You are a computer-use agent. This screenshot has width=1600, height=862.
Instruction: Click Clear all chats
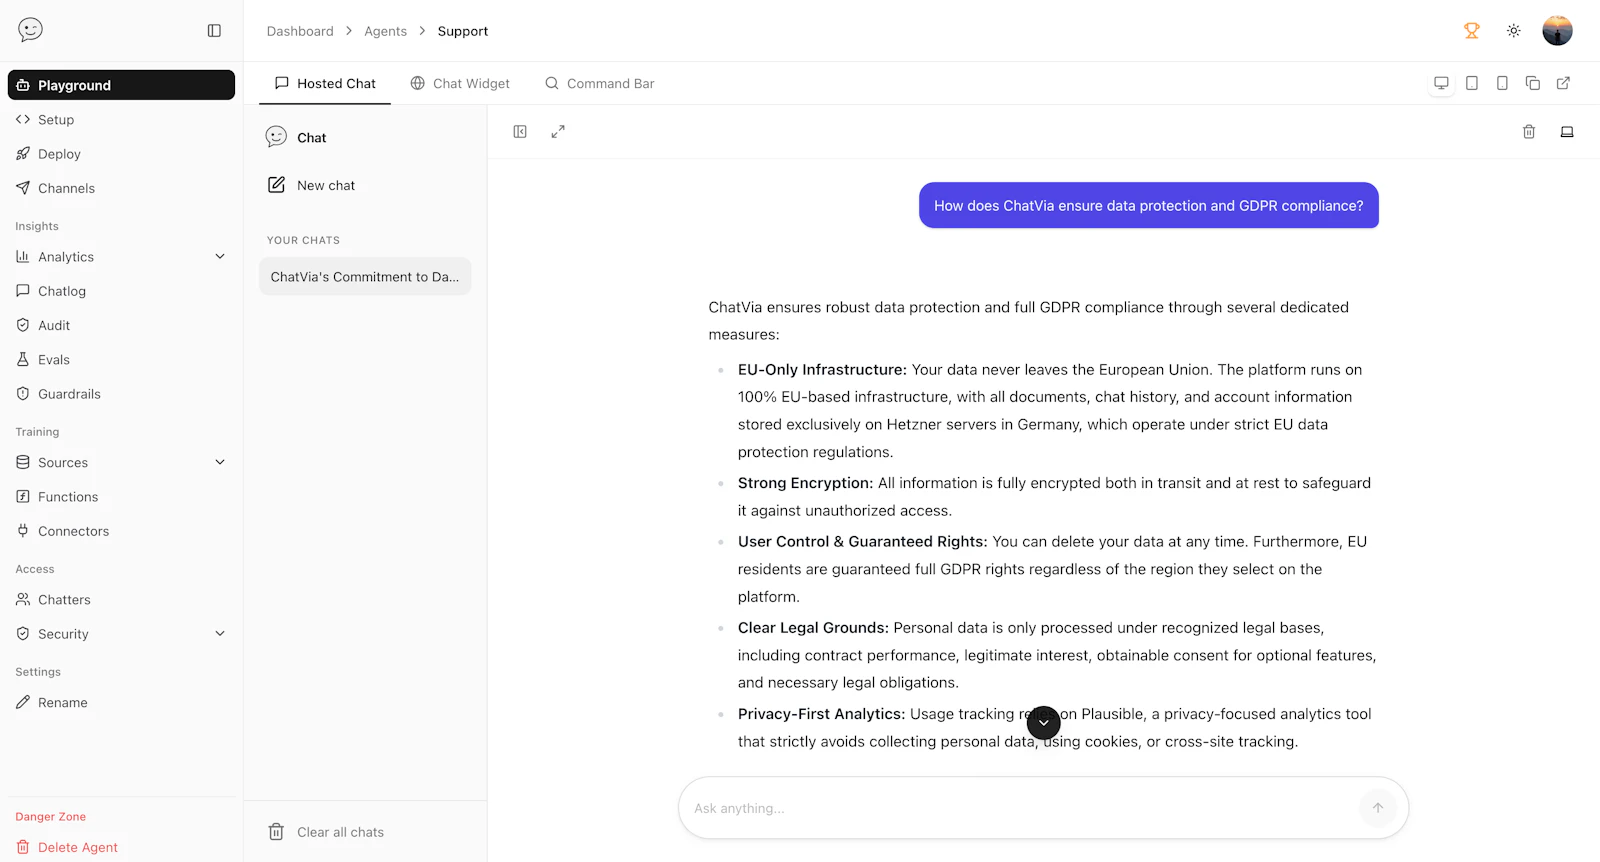coord(326,832)
